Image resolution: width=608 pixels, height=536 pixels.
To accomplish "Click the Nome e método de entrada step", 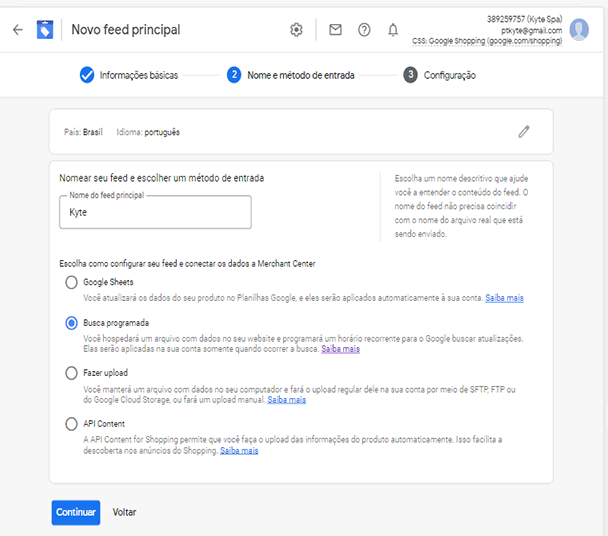I will (290, 75).
